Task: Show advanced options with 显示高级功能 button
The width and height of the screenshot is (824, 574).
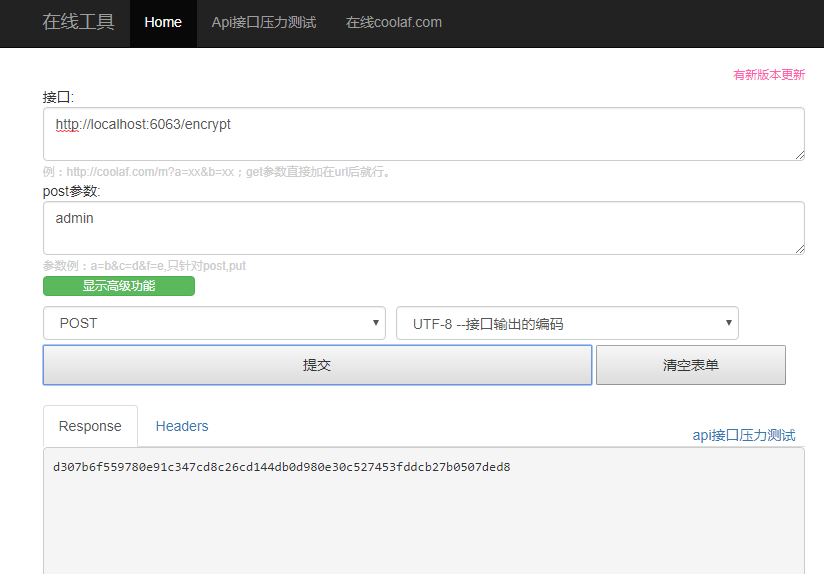Action: pos(119,286)
